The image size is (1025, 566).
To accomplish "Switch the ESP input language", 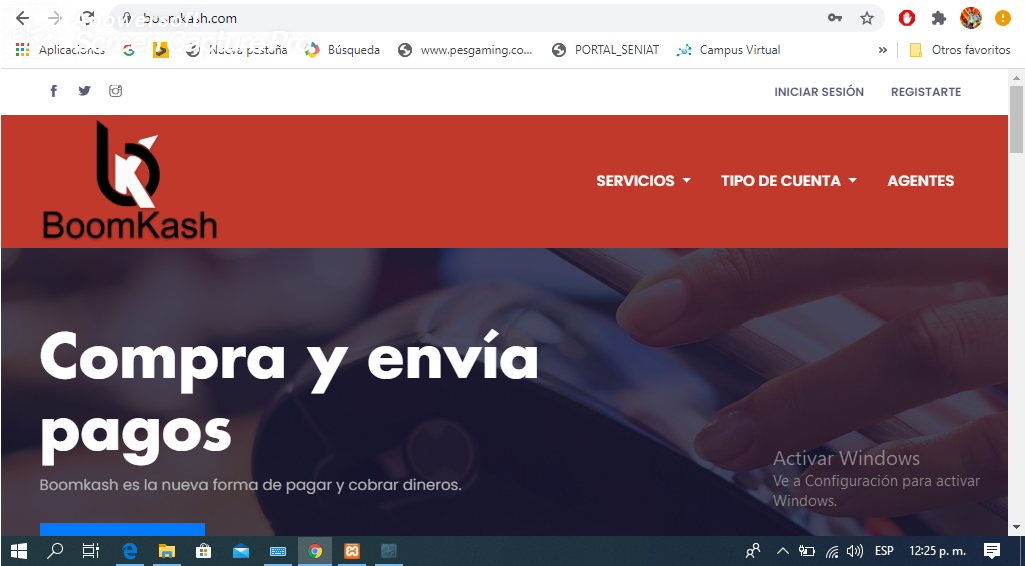I will pyautogui.click(x=884, y=551).
